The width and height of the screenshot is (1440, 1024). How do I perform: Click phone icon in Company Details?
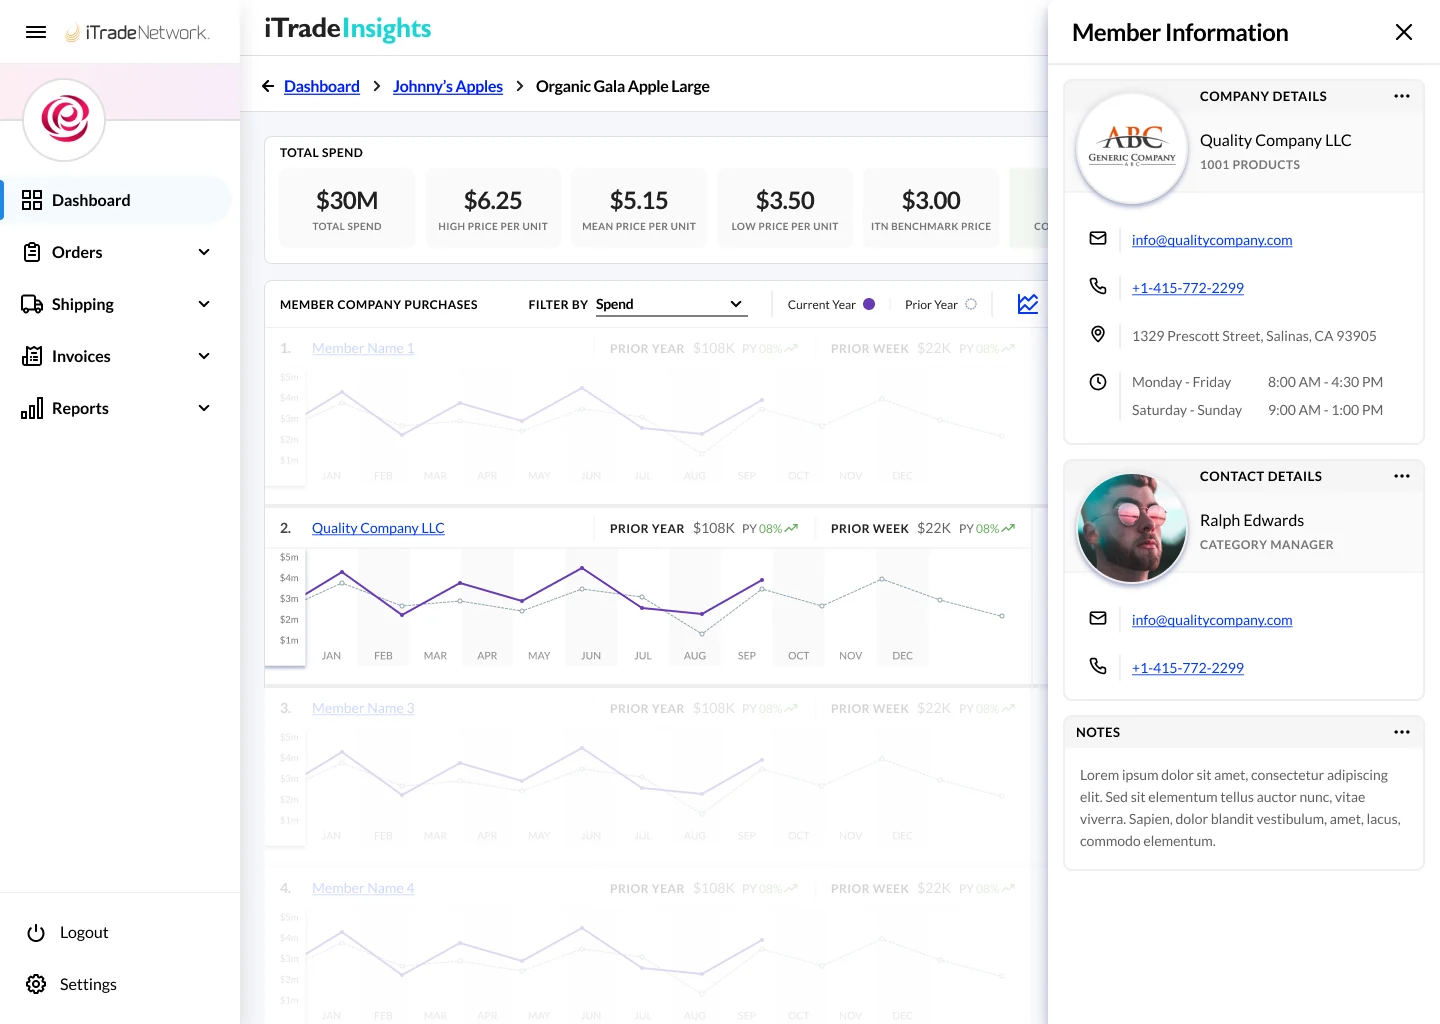coord(1098,286)
